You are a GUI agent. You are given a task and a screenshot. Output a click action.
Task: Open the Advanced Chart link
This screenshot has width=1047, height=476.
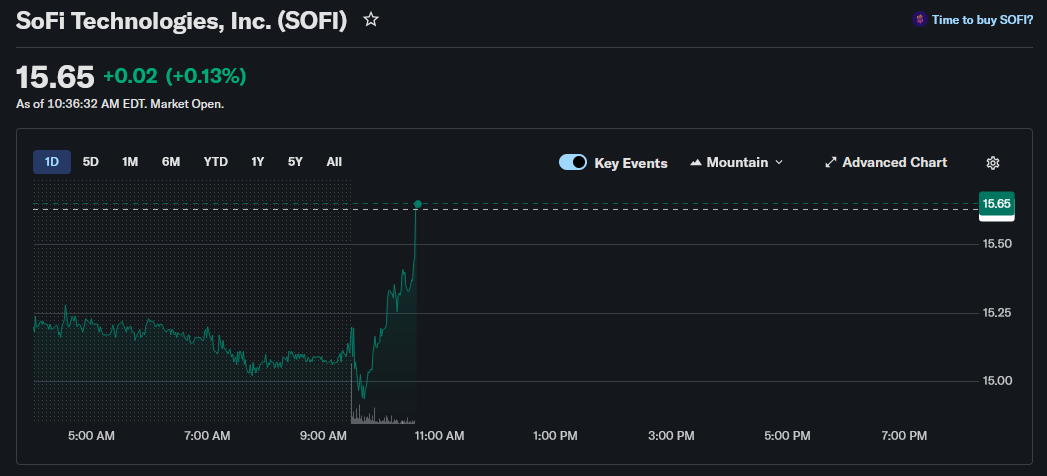tap(886, 162)
